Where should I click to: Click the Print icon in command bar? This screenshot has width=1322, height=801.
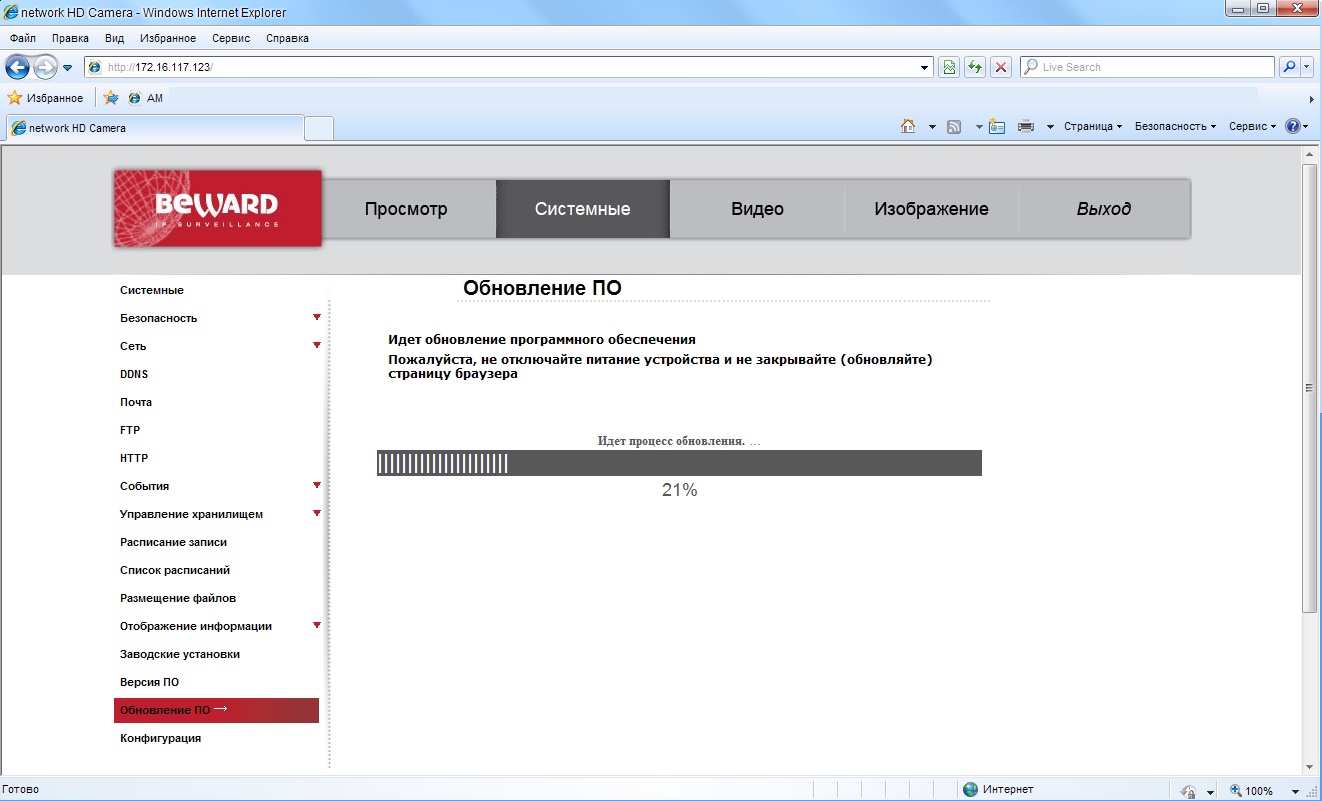tap(1025, 127)
